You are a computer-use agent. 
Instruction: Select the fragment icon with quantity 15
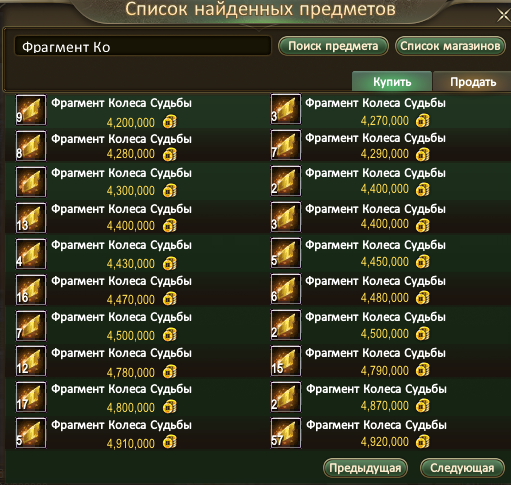pyautogui.click(x=286, y=361)
